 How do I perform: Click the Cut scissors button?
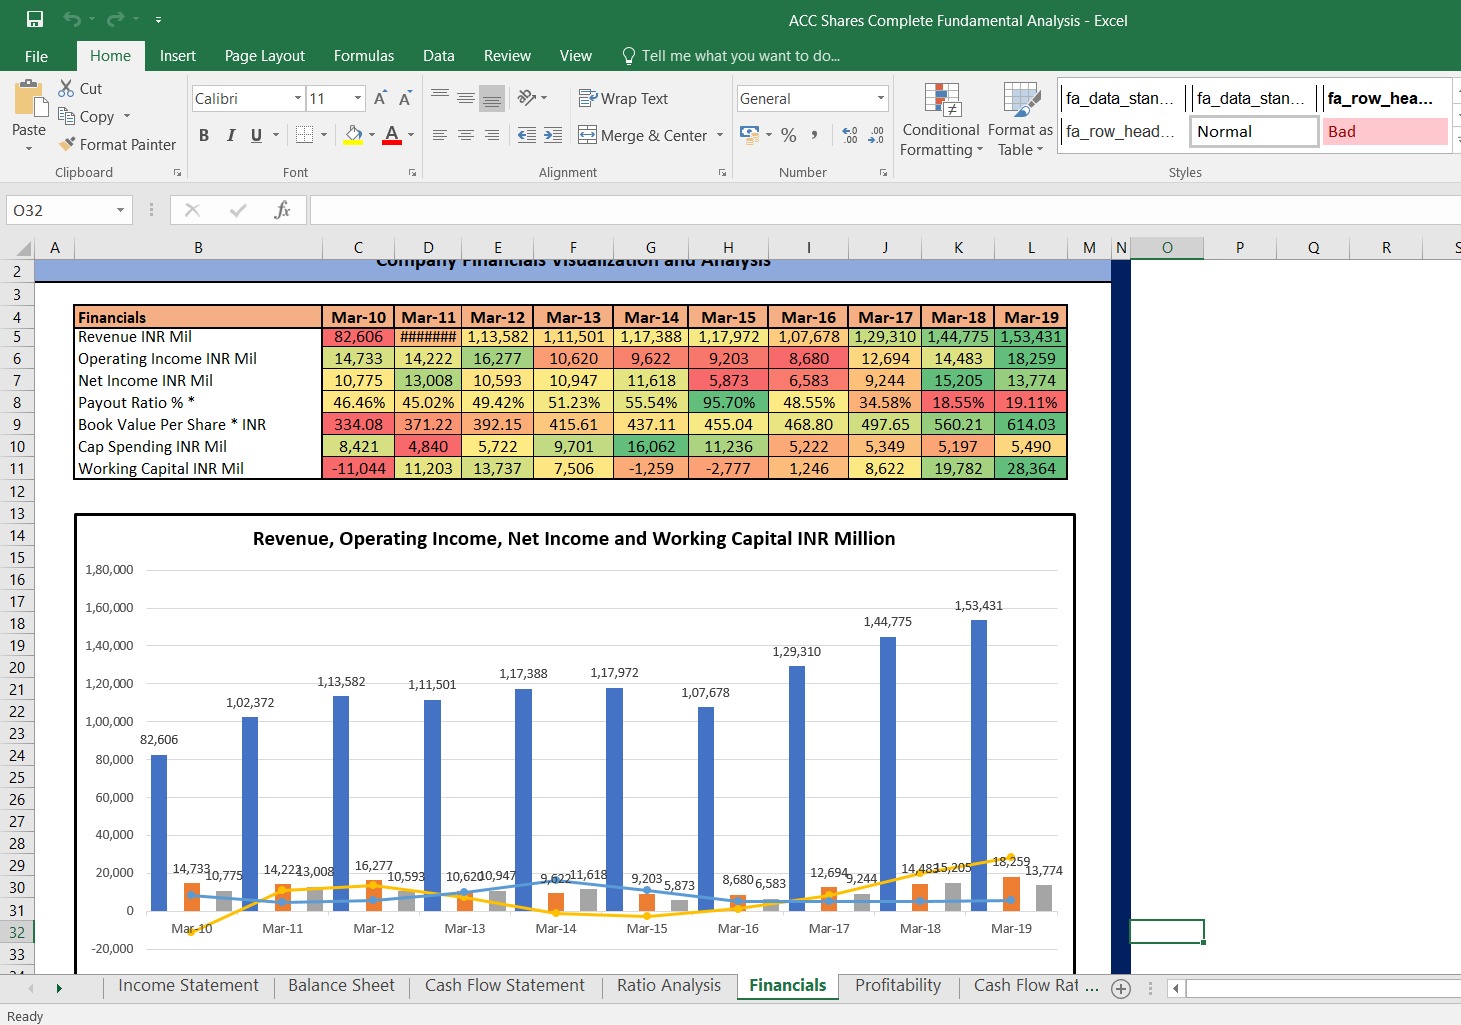pyautogui.click(x=80, y=88)
